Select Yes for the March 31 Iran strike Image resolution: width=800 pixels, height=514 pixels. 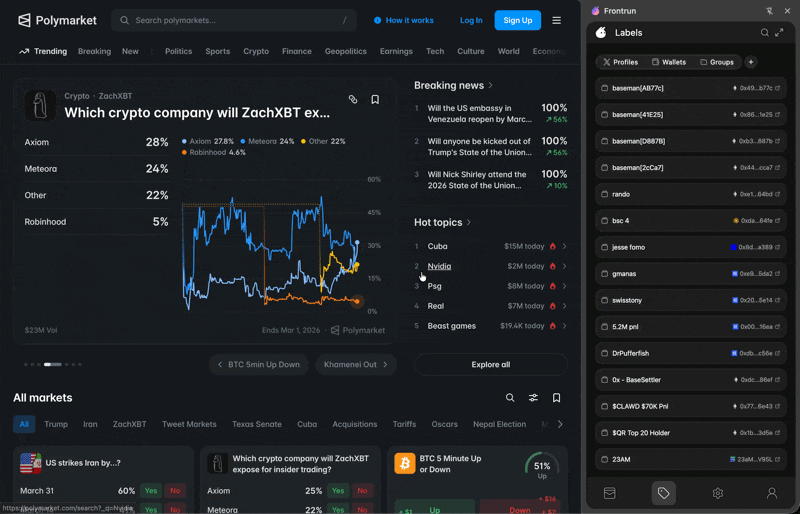[151, 491]
